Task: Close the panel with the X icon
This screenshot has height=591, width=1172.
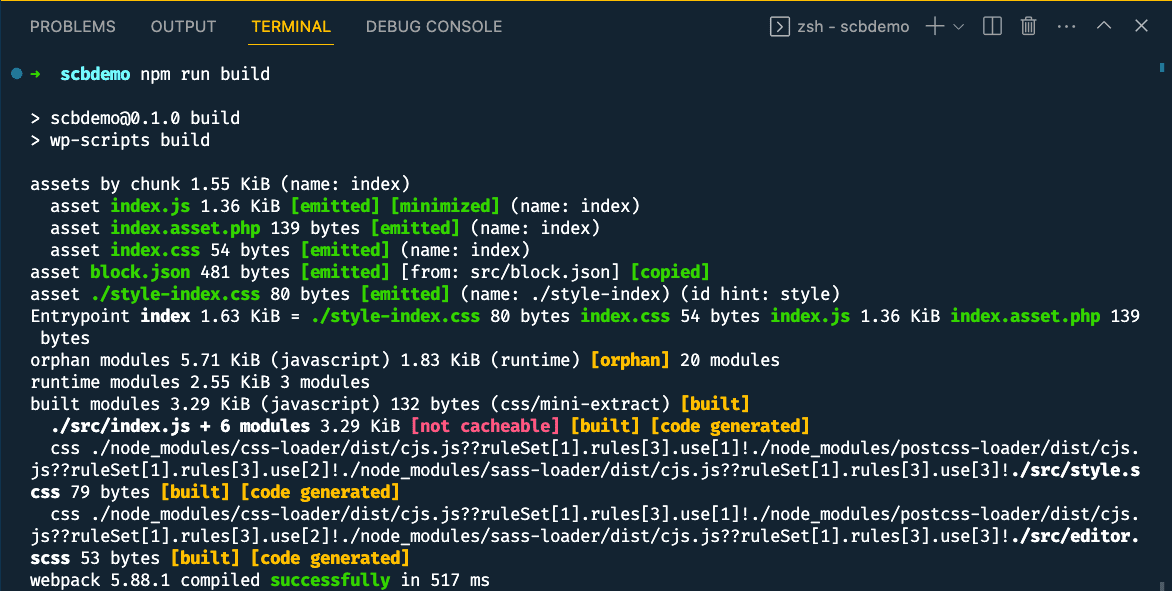Action: pos(1141,26)
